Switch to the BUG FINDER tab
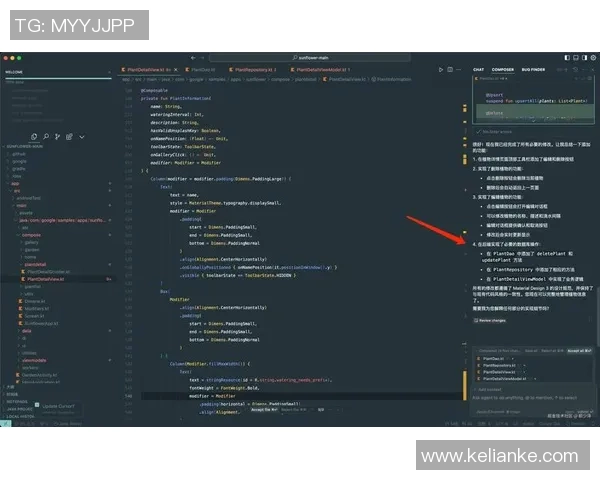600x480 pixels. point(532,70)
